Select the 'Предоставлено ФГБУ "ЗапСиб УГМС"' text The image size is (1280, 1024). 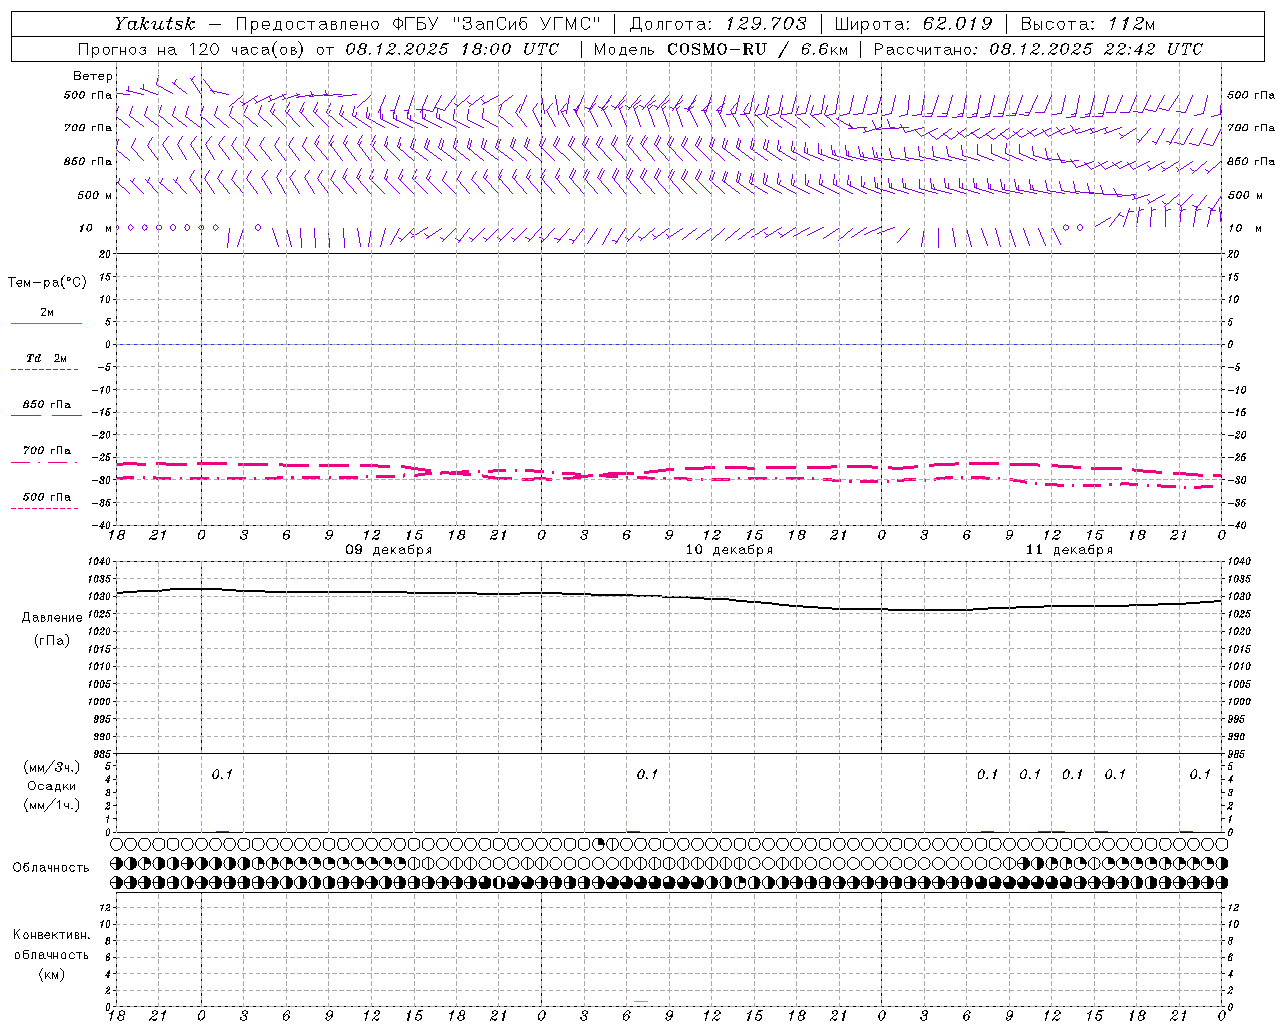418,24
